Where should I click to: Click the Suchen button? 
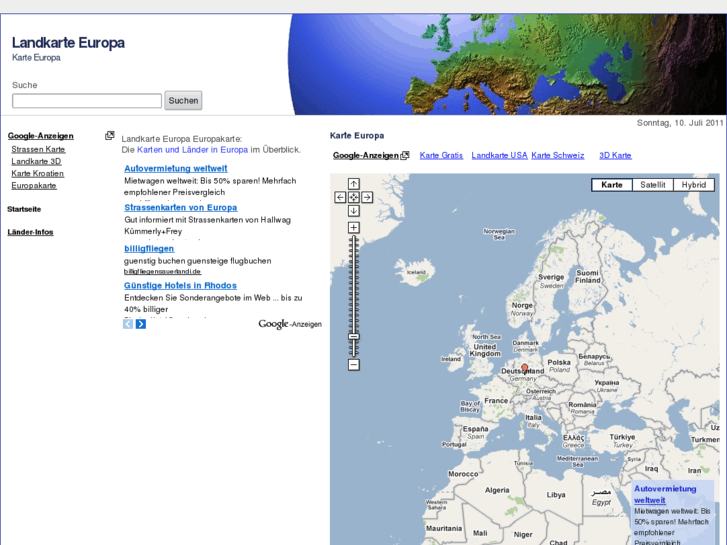(x=183, y=100)
